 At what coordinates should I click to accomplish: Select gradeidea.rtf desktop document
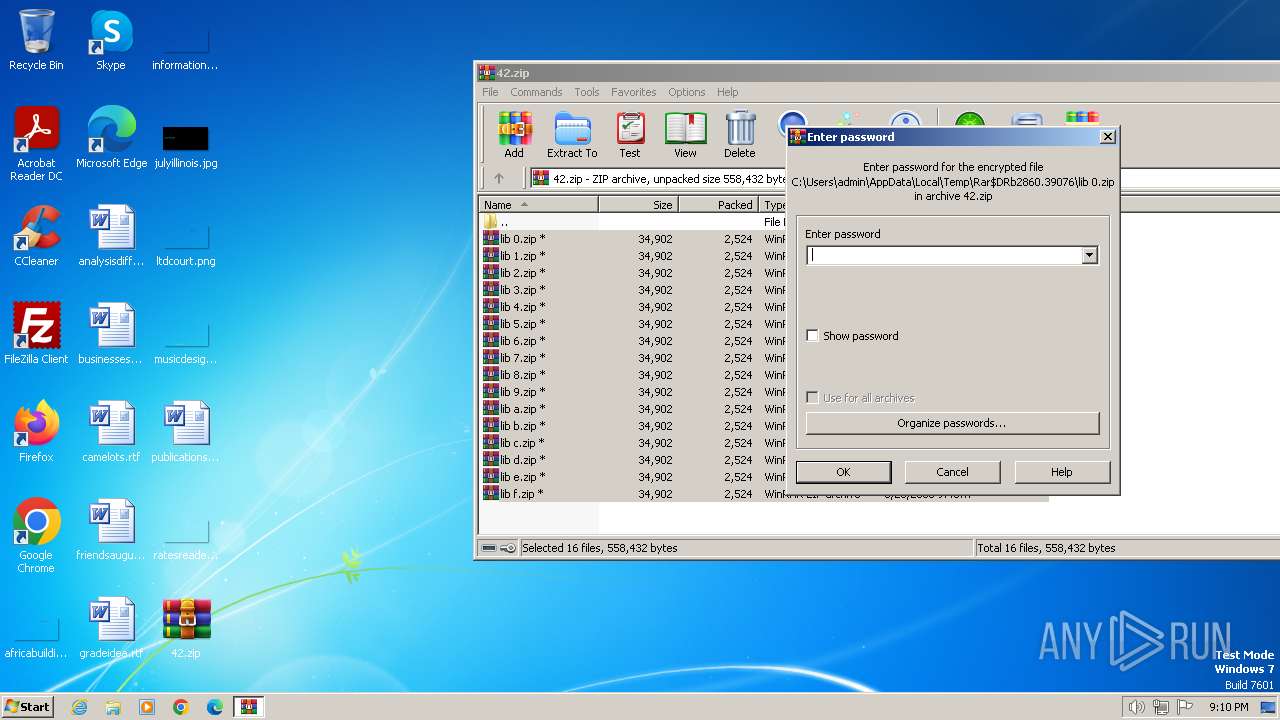tap(111, 628)
